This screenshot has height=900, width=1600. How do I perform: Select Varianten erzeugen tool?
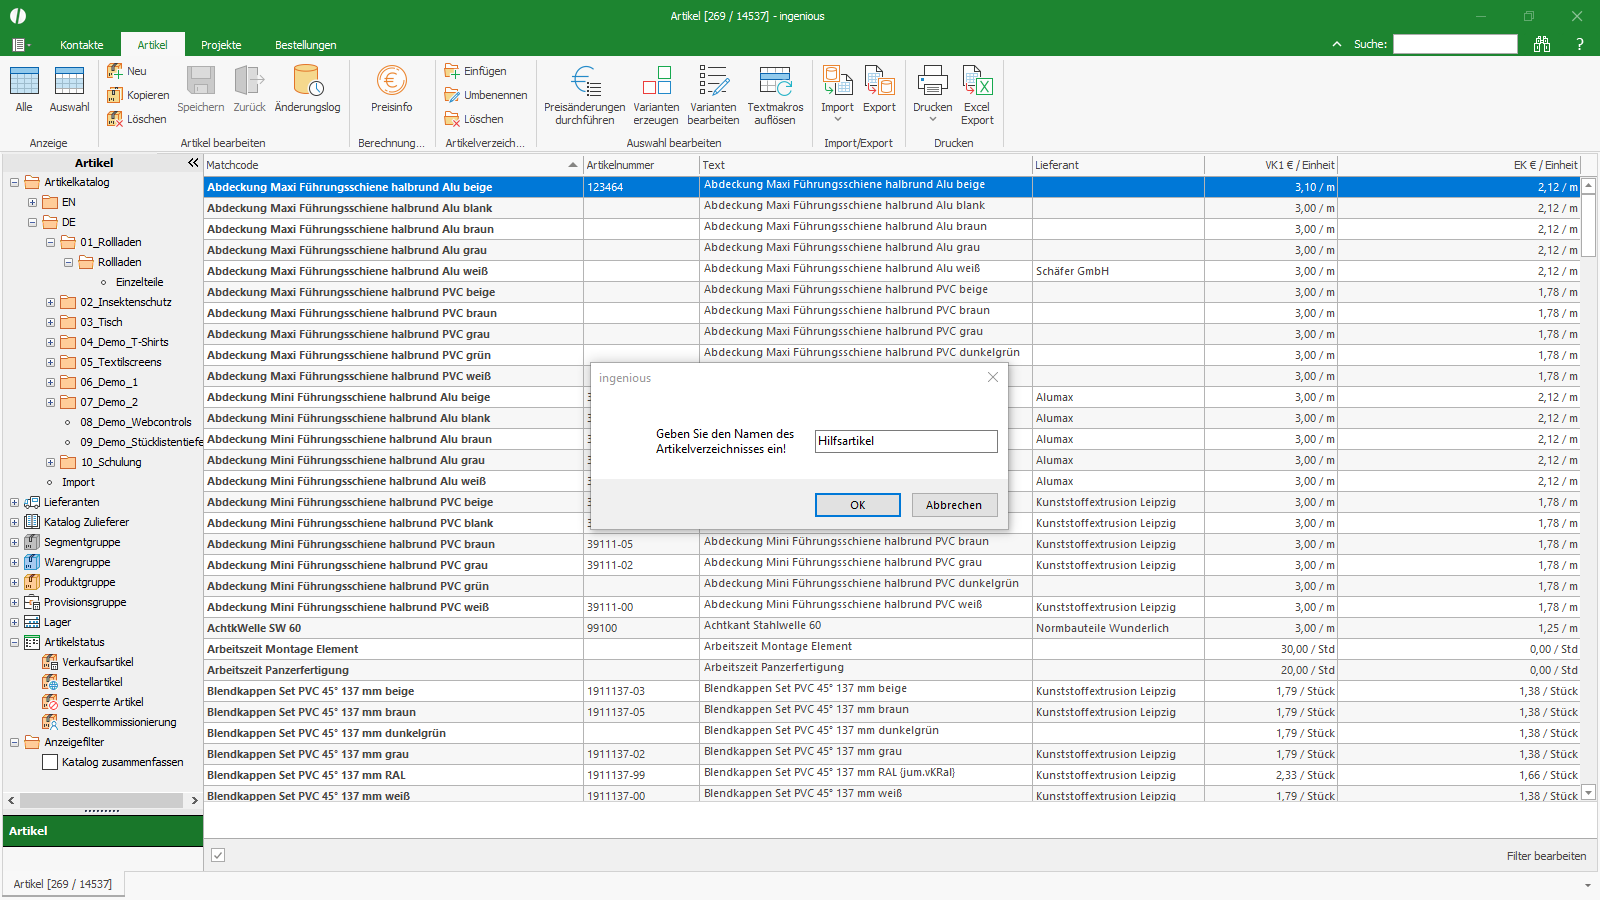656,81
